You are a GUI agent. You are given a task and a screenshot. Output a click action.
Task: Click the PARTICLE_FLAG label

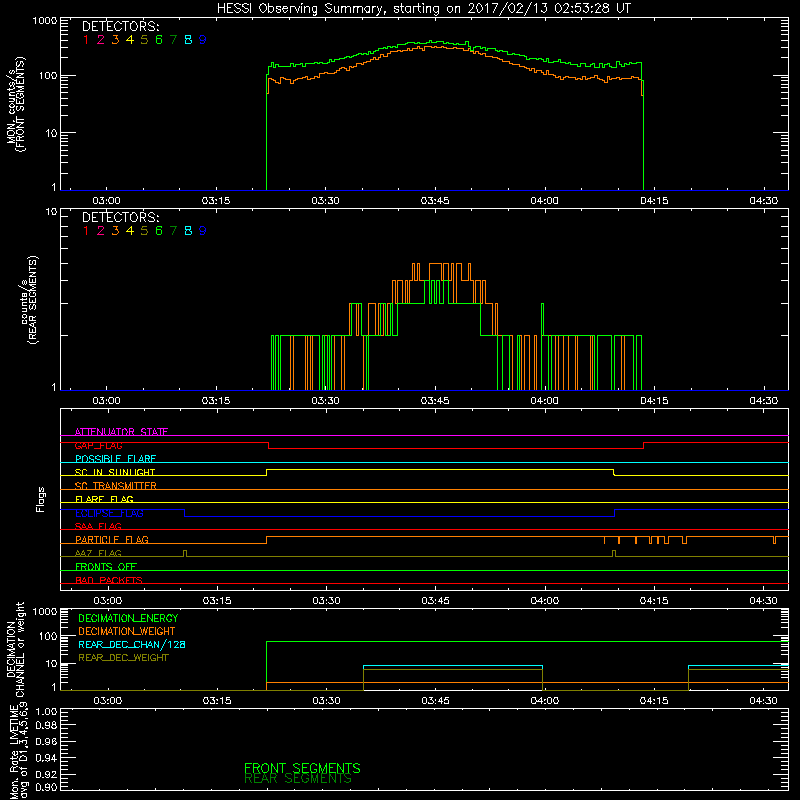point(112,540)
